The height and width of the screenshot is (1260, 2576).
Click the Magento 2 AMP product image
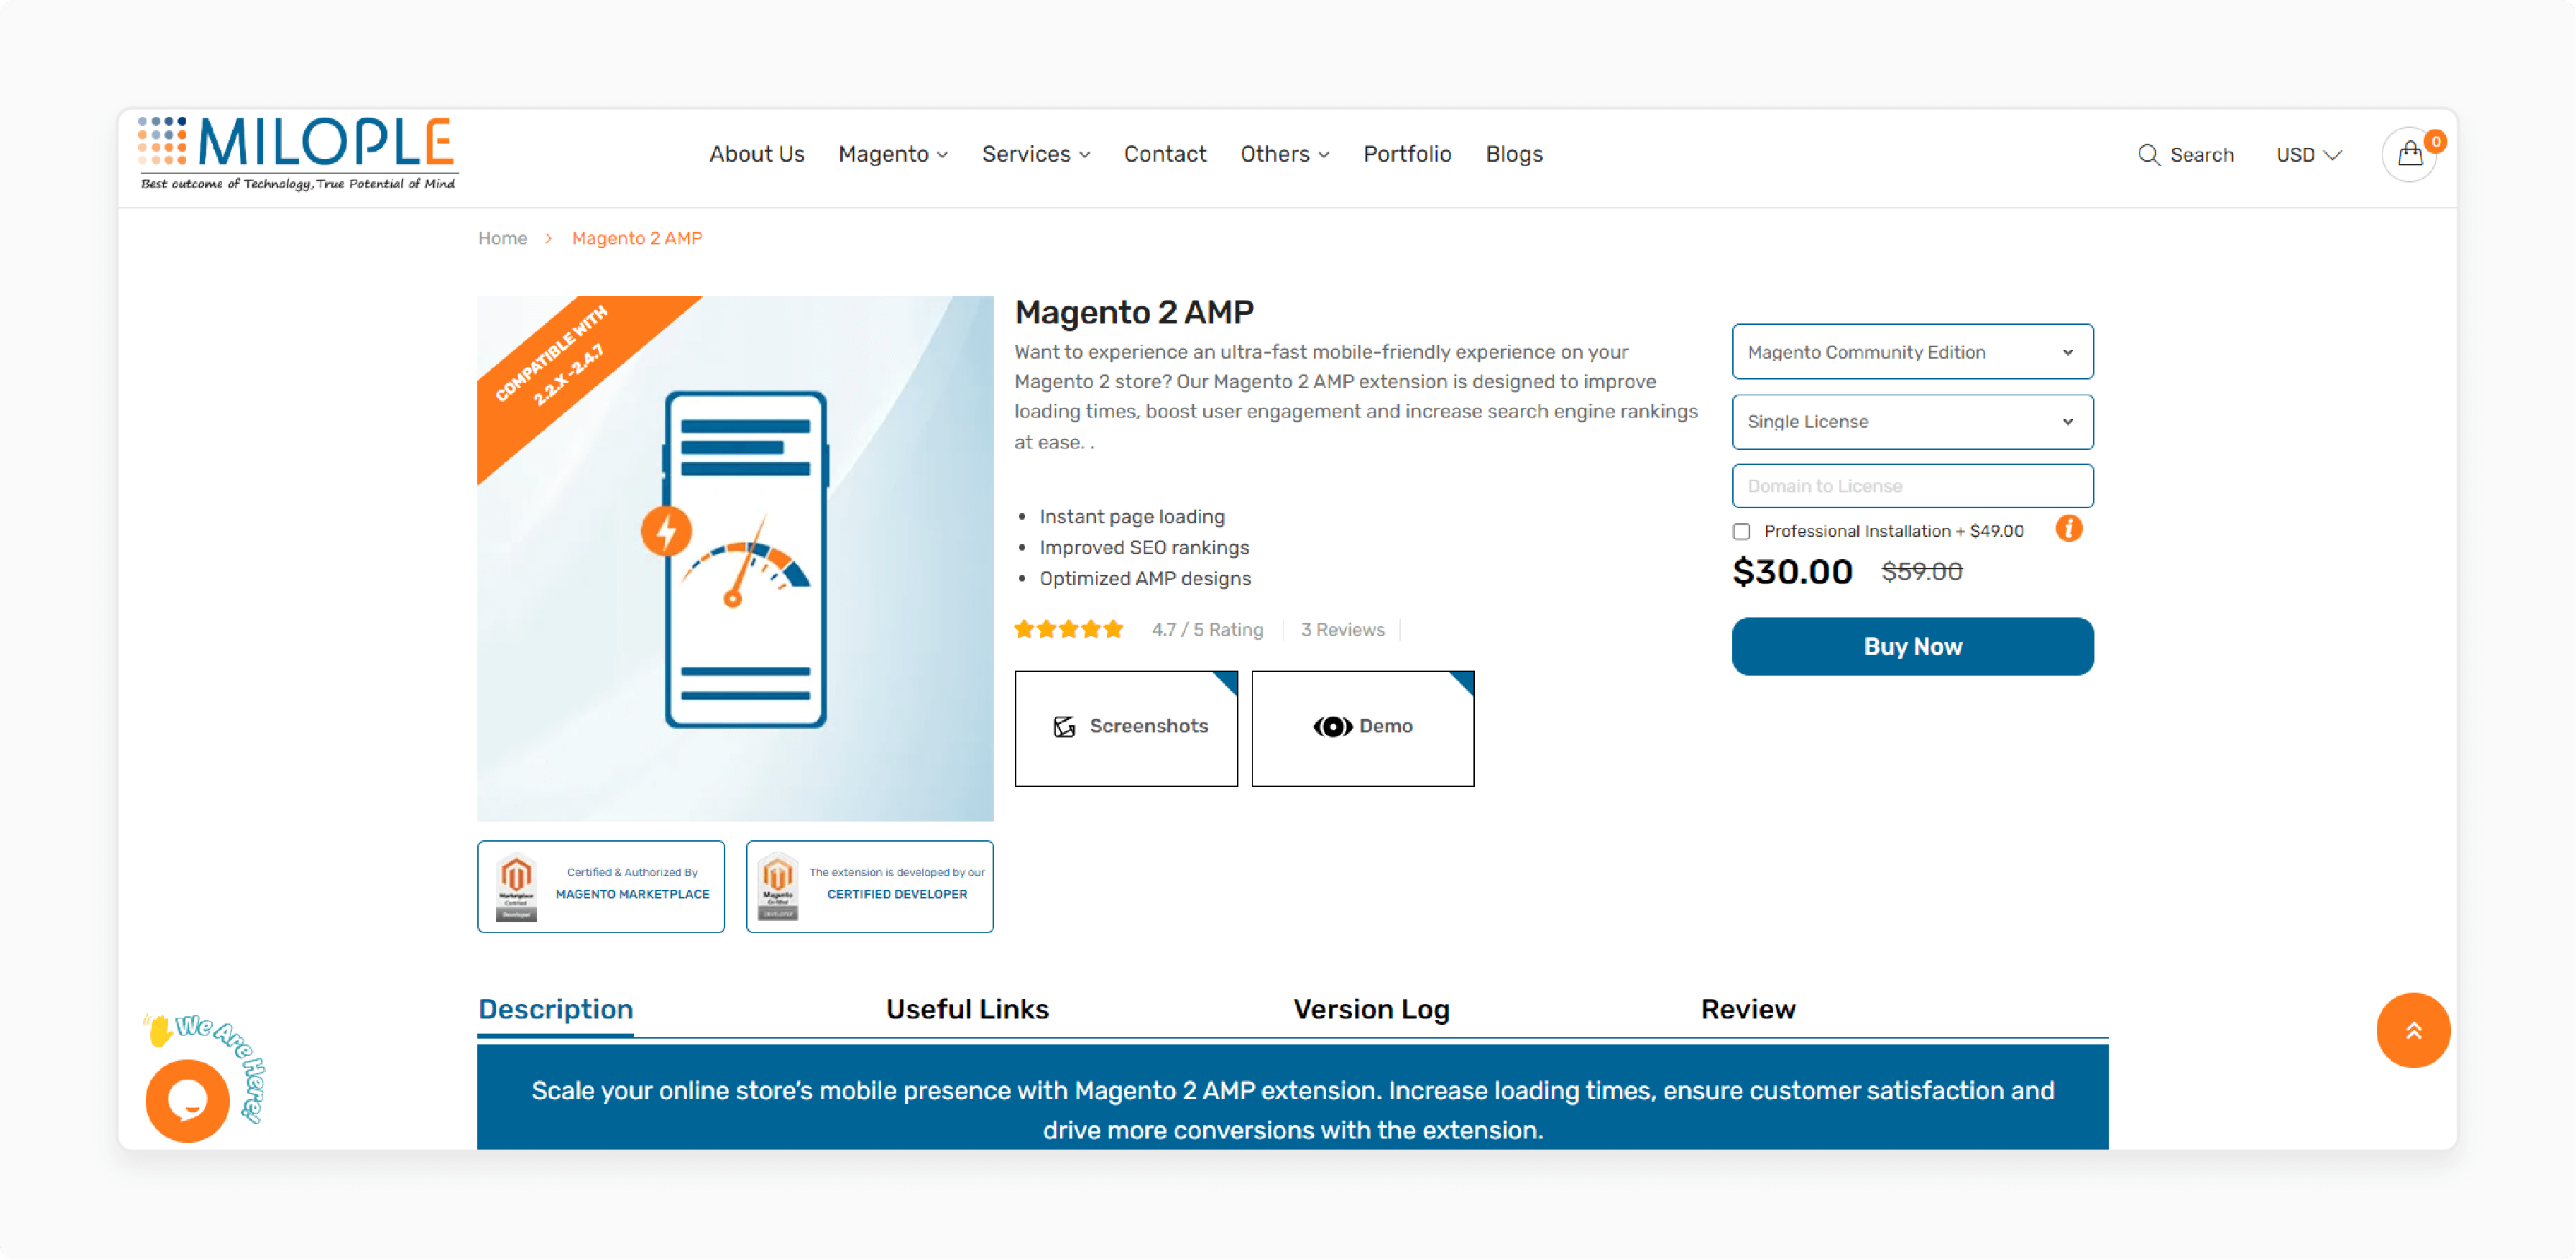[735, 558]
